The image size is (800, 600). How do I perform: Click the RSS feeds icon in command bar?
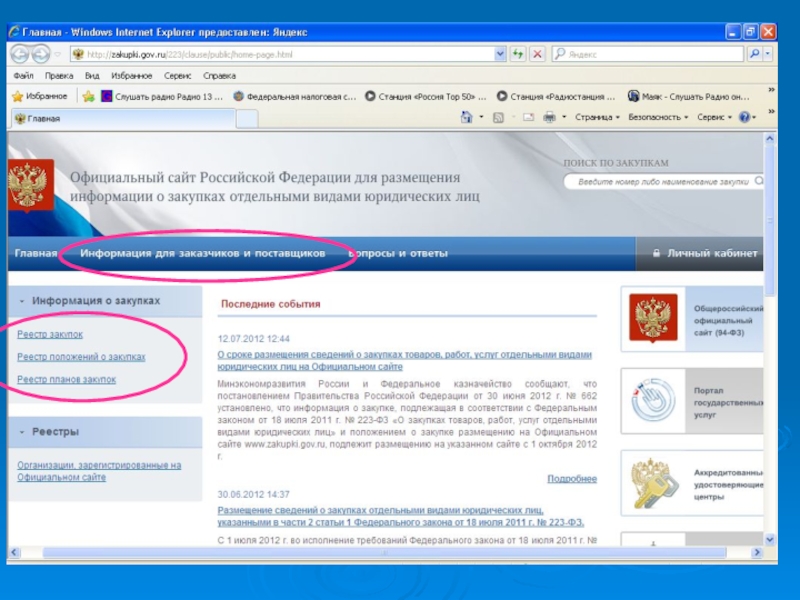click(x=498, y=117)
